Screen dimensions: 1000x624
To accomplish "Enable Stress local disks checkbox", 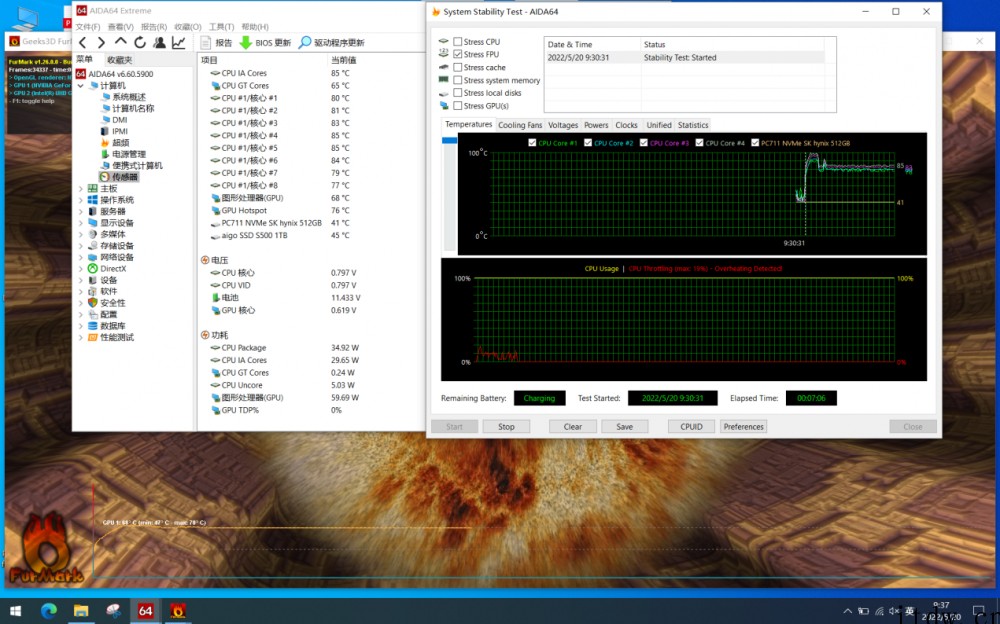I will coord(457,93).
